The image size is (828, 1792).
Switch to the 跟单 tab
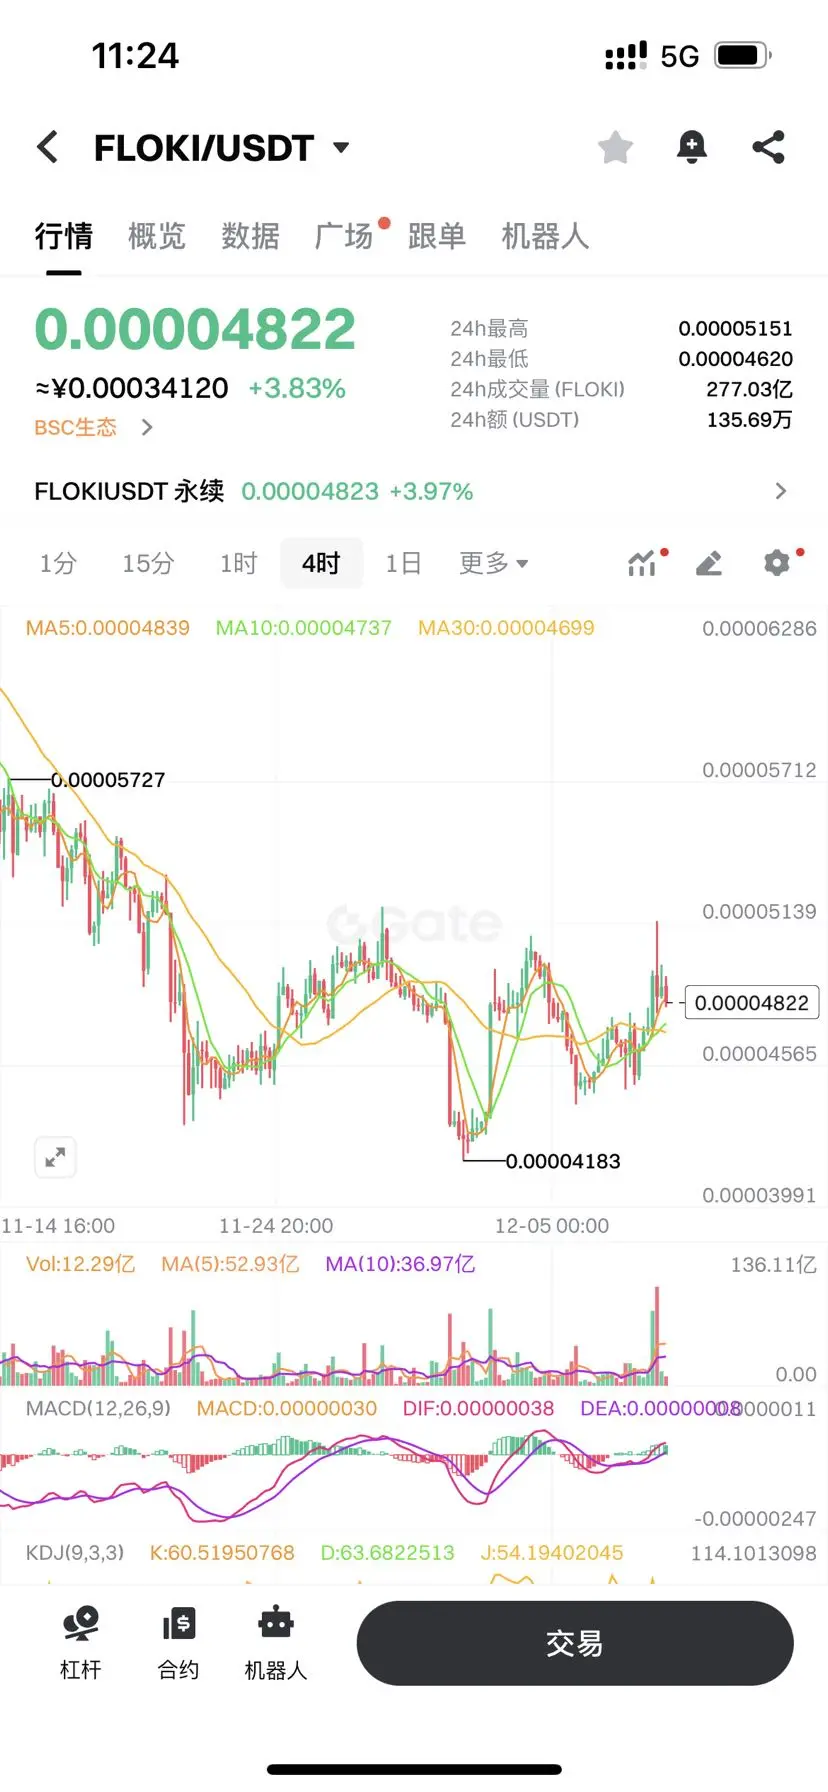[x=437, y=236]
